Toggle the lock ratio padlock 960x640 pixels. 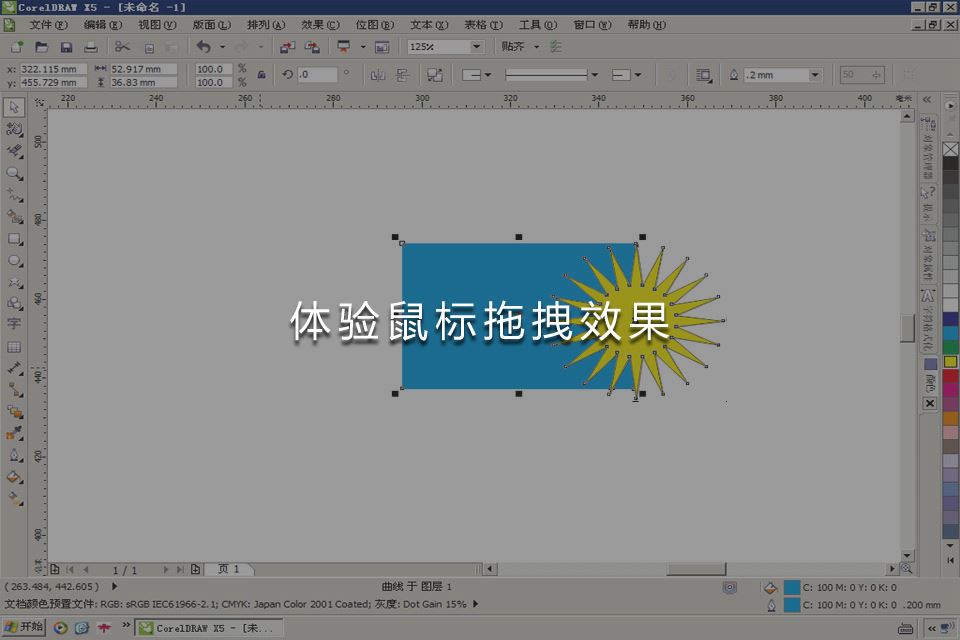click(261, 75)
